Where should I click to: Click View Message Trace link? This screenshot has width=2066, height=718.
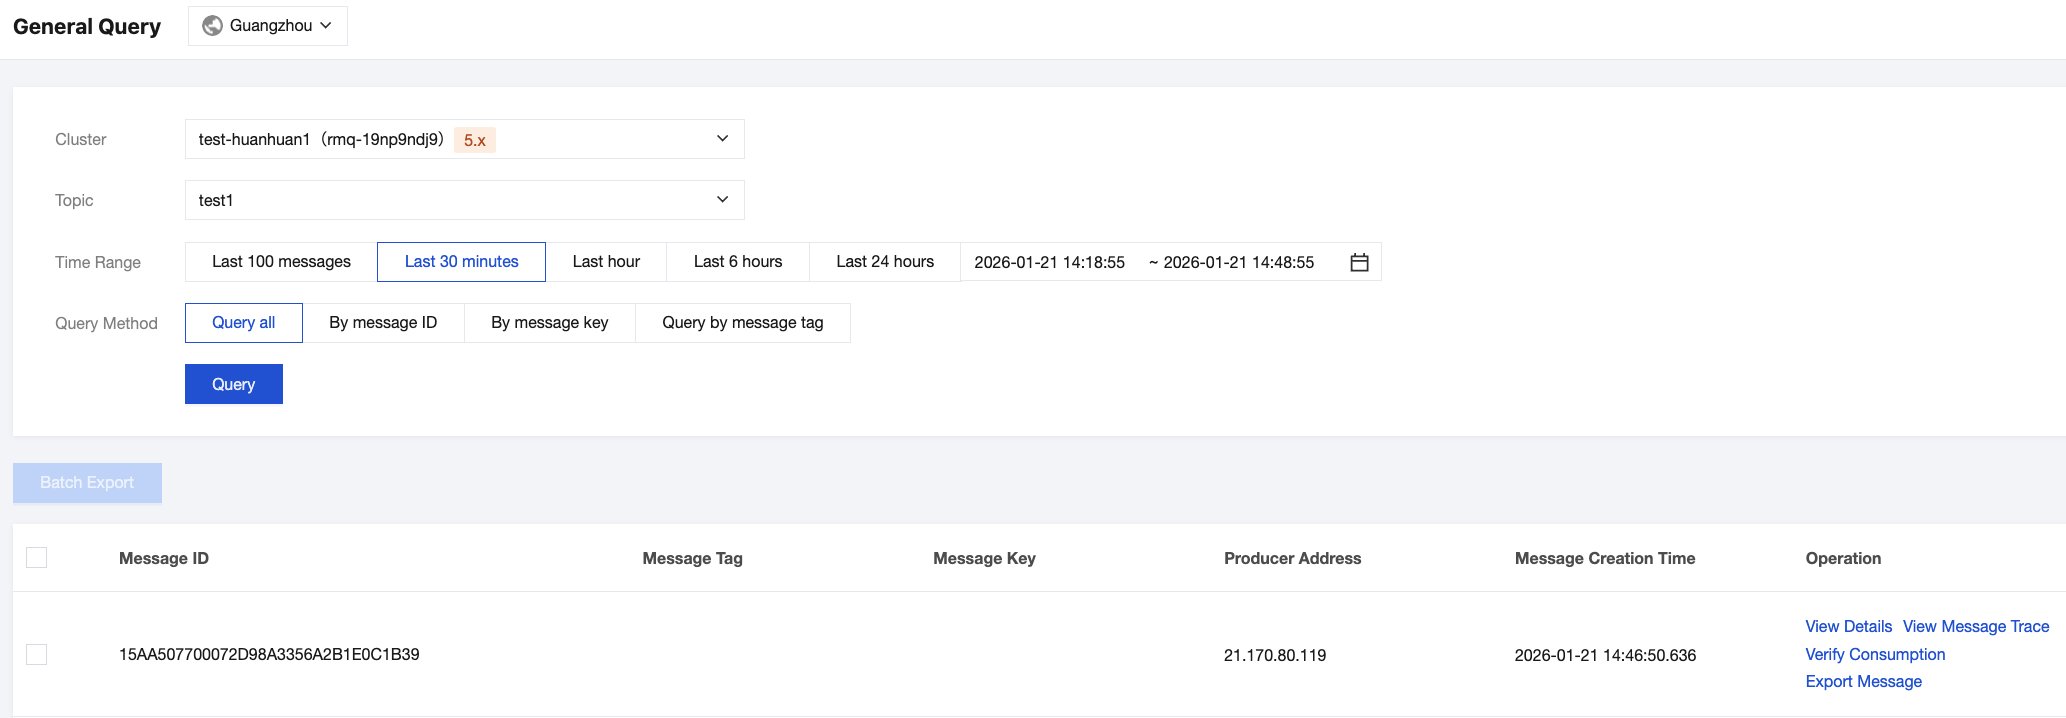point(1975,627)
